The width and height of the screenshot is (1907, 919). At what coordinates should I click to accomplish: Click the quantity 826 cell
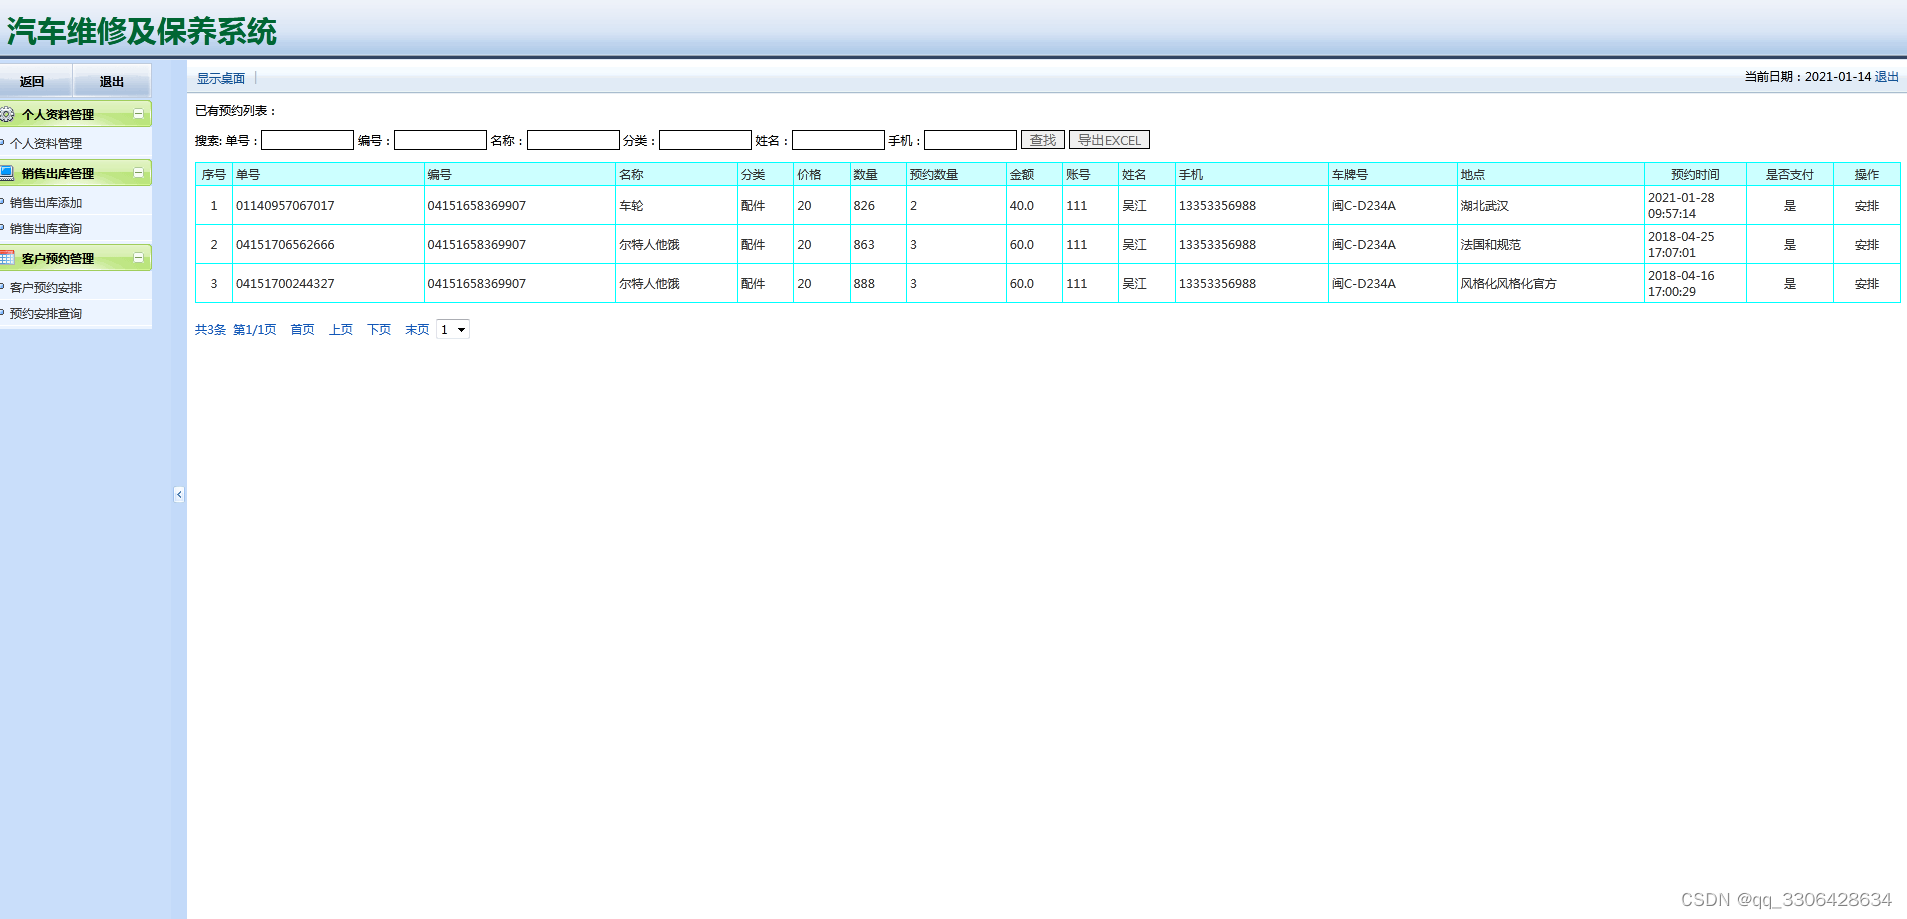coord(878,205)
